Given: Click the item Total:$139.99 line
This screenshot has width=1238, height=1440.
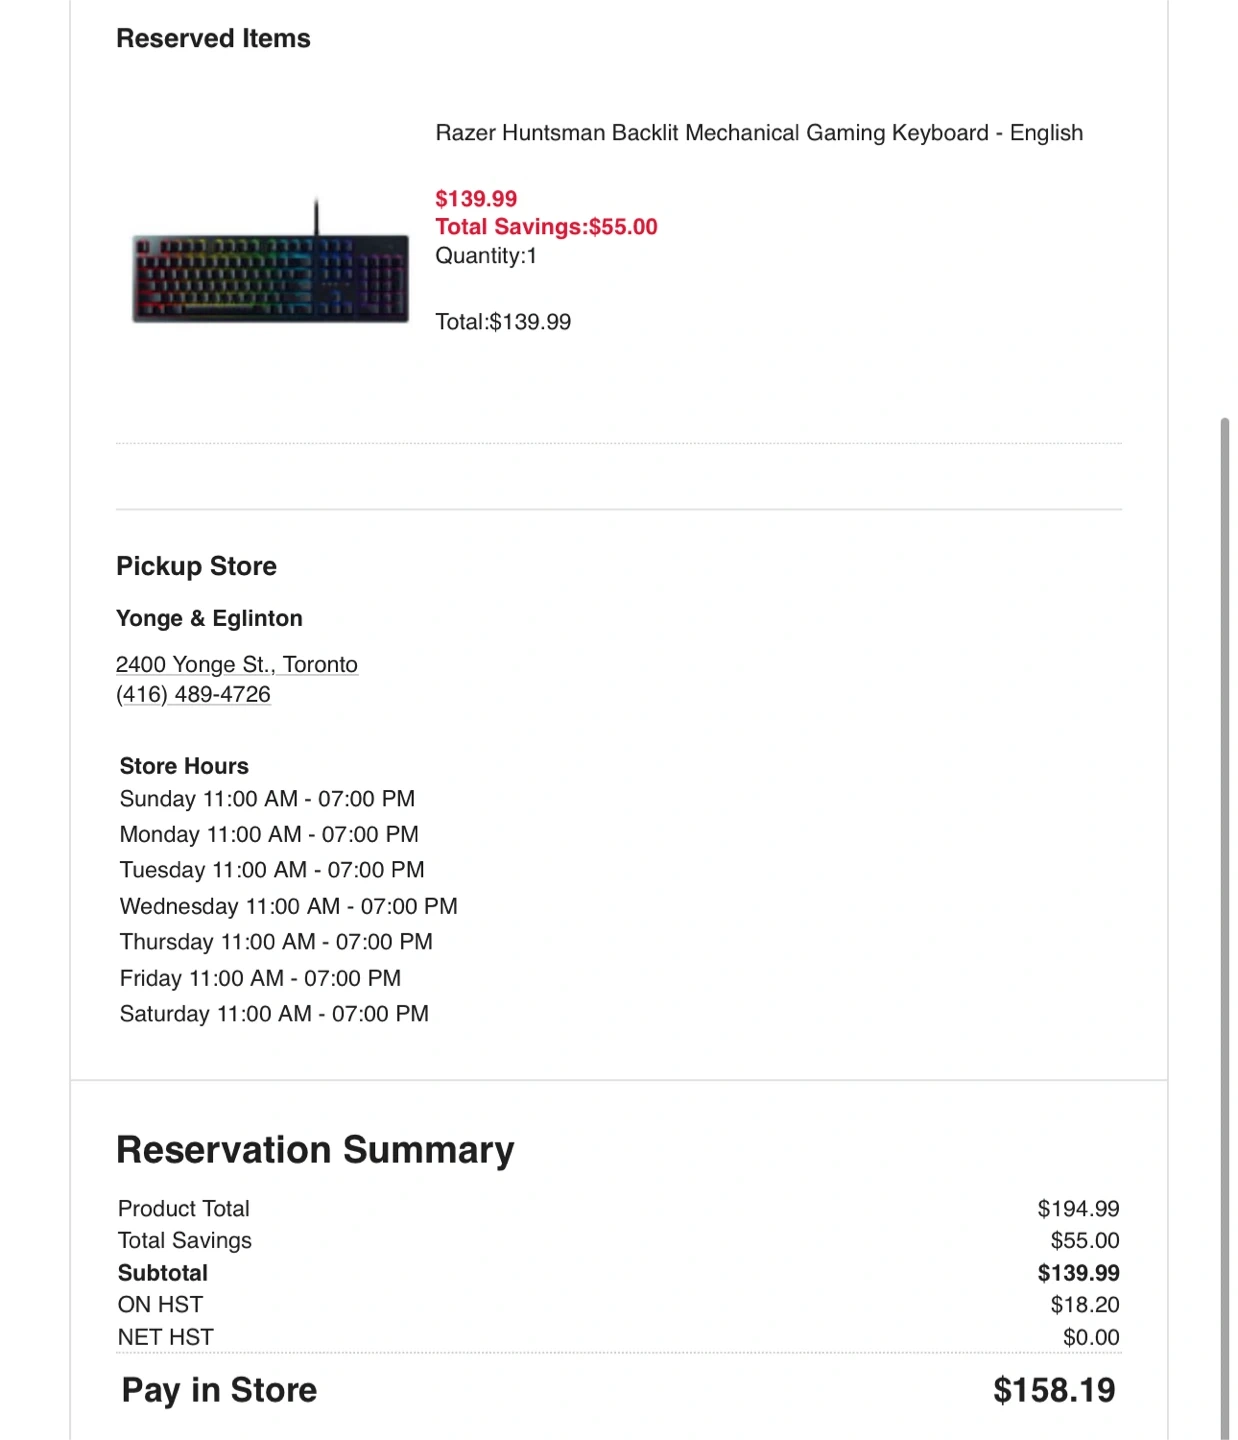Looking at the screenshot, I should [503, 322].
